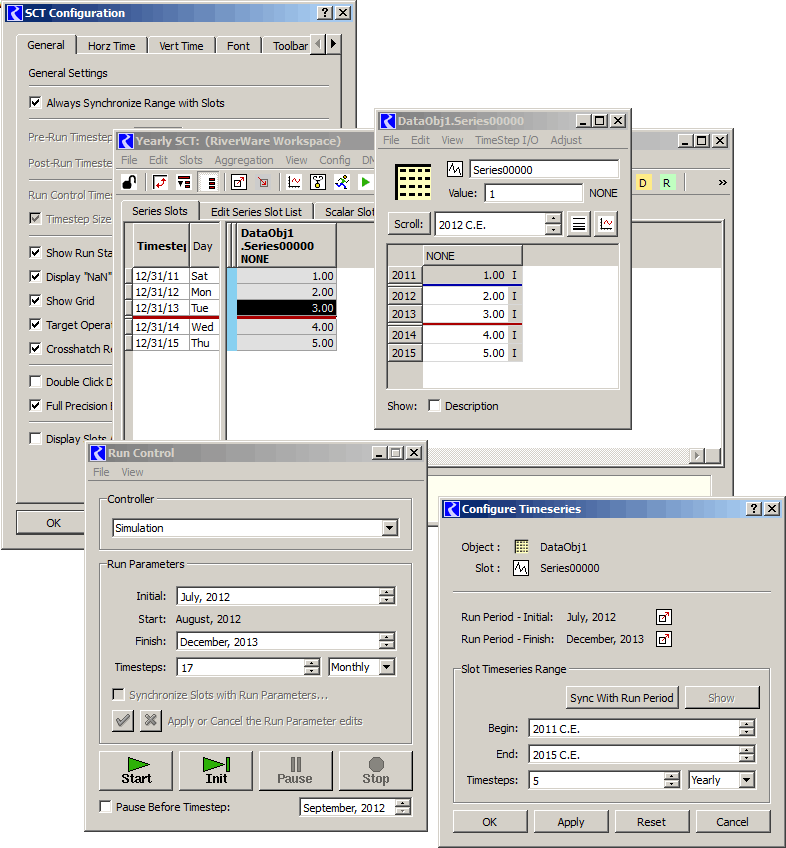Click the unlock padlock icon in SCT toolbar

130,182
